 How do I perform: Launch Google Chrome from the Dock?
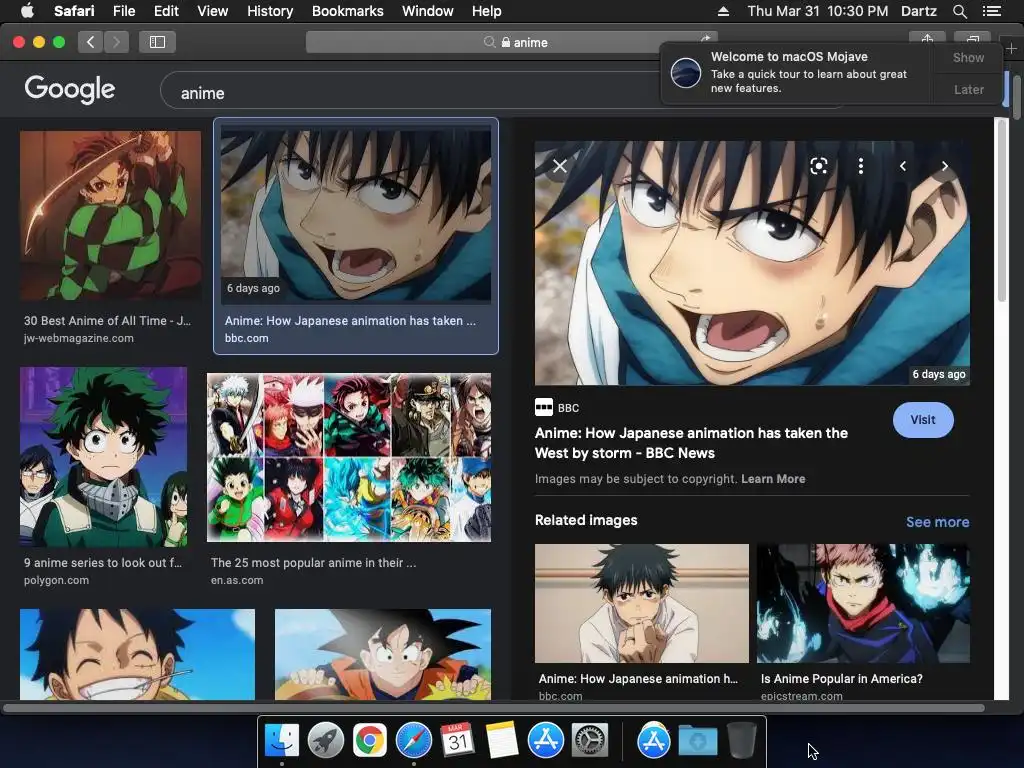(370, 740)
